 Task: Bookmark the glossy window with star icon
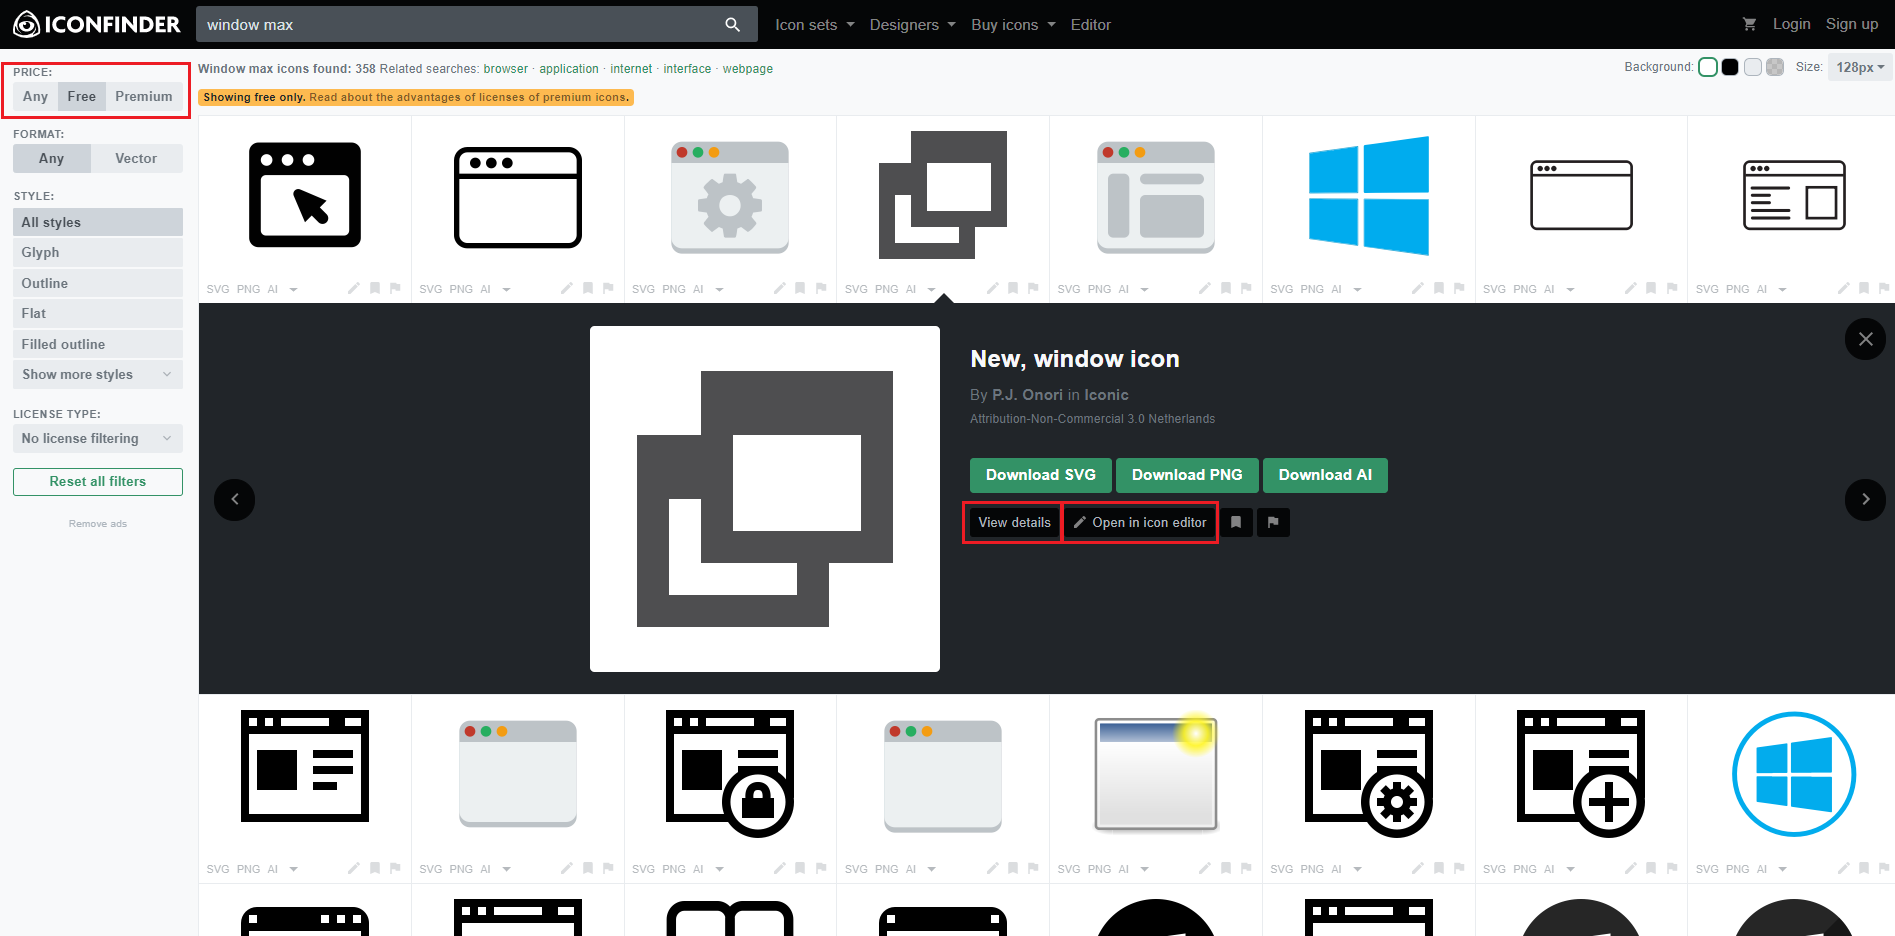[1226, 868]
